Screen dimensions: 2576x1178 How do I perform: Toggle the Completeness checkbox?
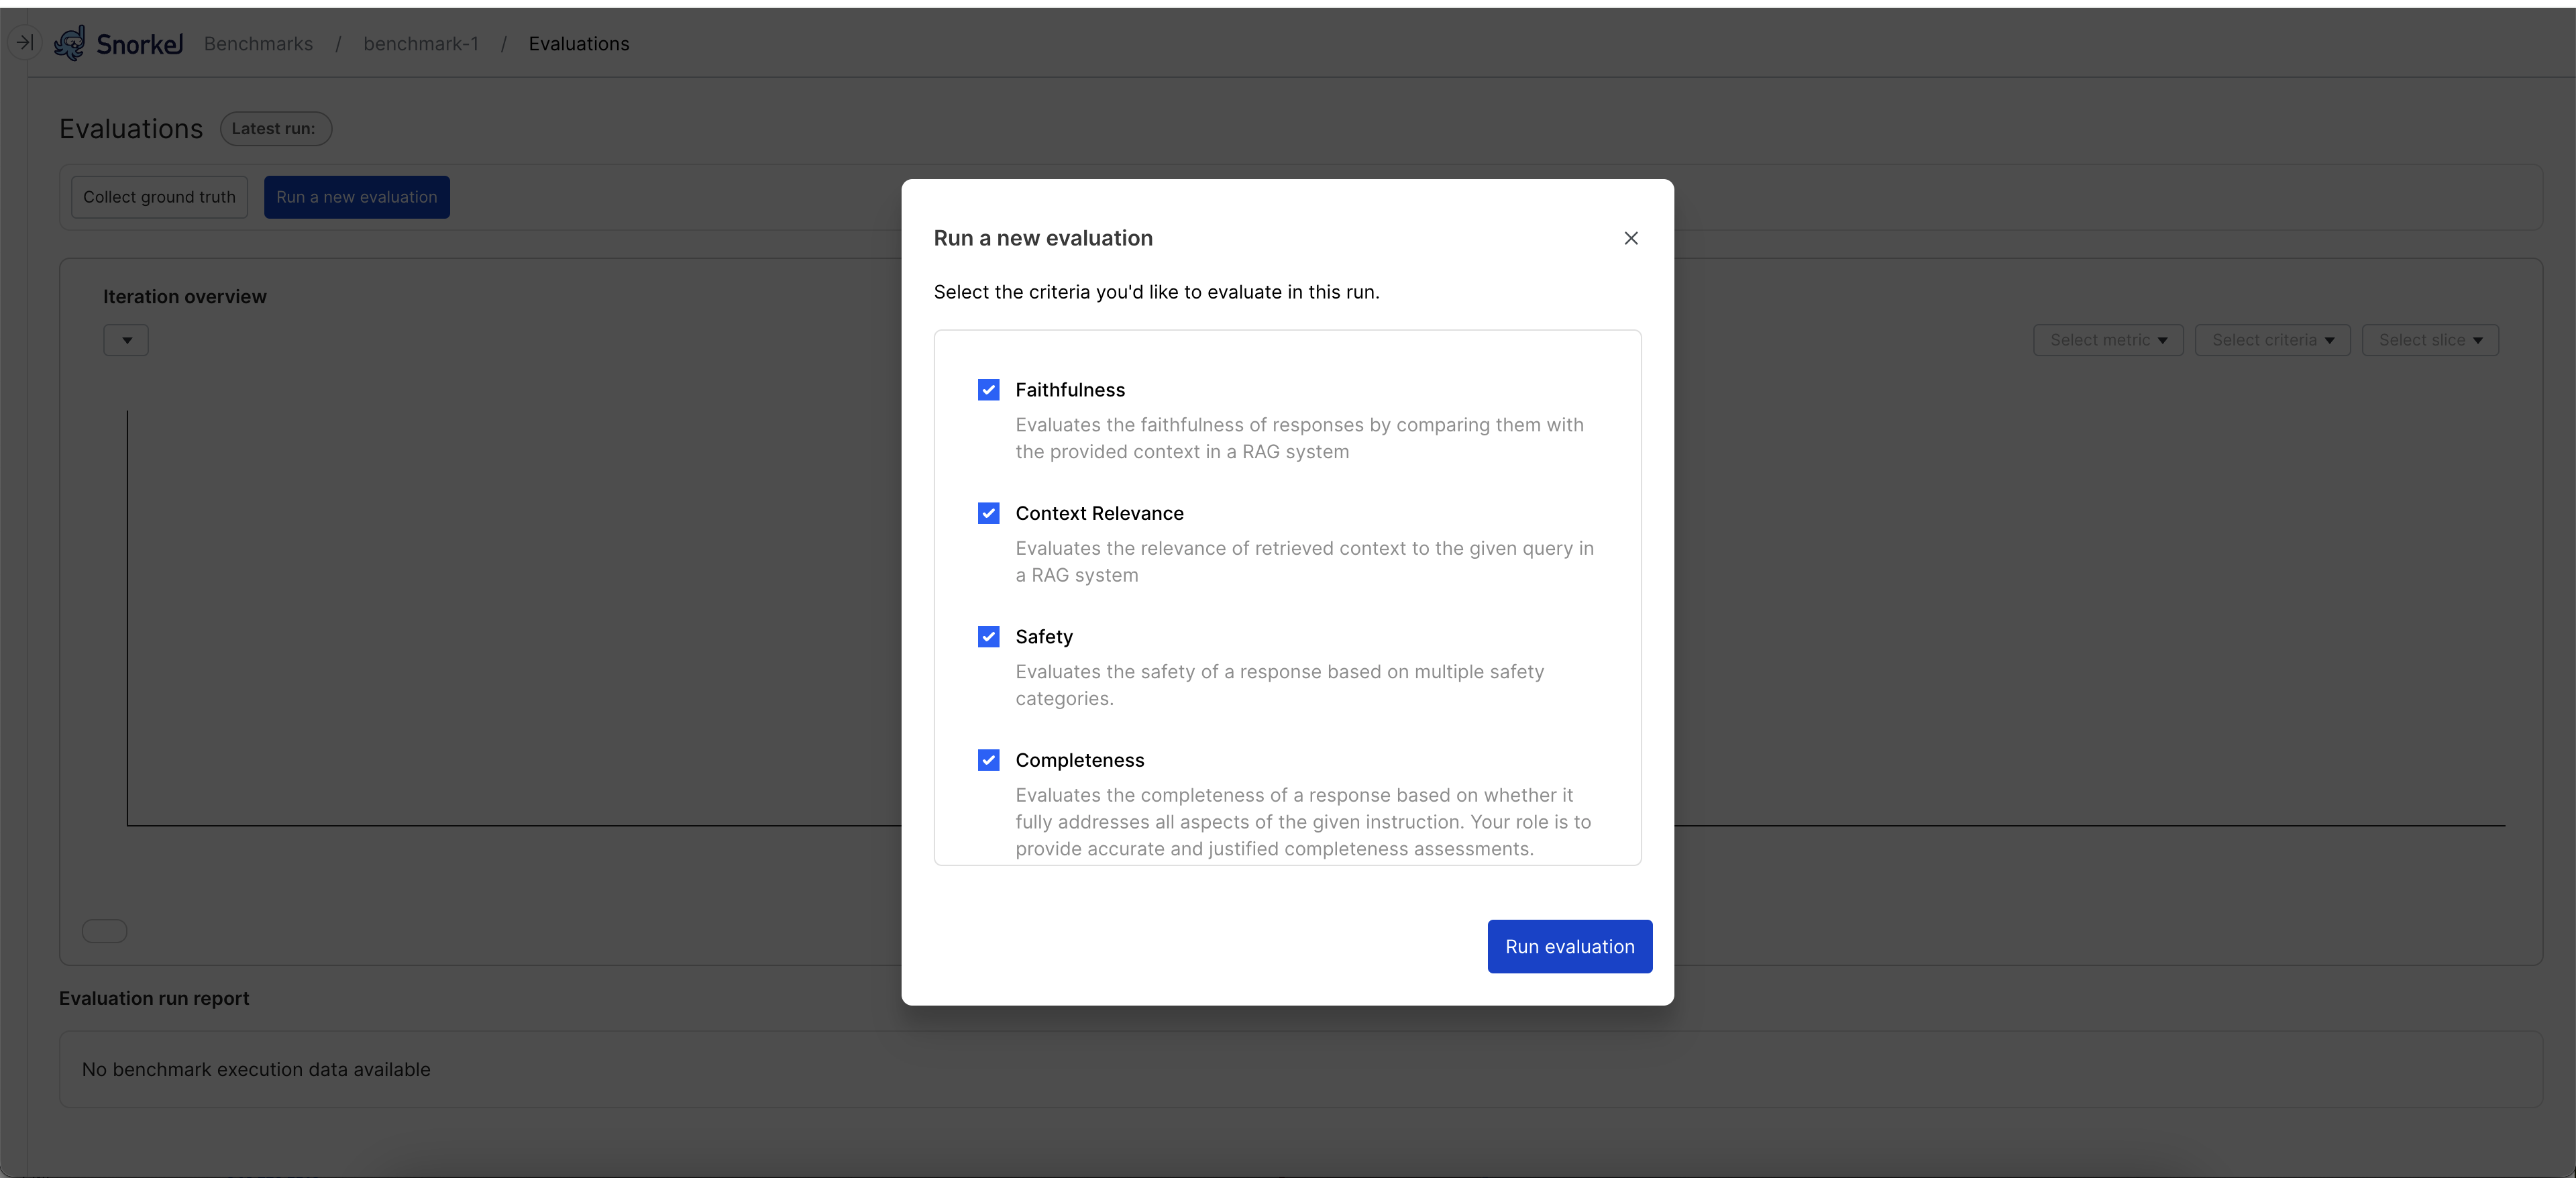coord(988,760)
